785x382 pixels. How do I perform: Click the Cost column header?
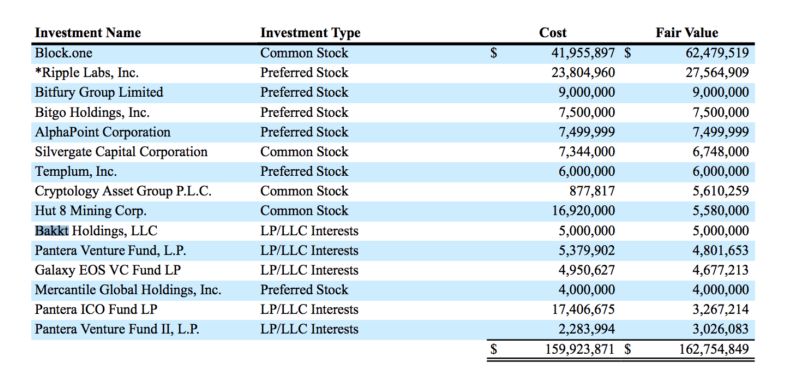coord(553,33)
